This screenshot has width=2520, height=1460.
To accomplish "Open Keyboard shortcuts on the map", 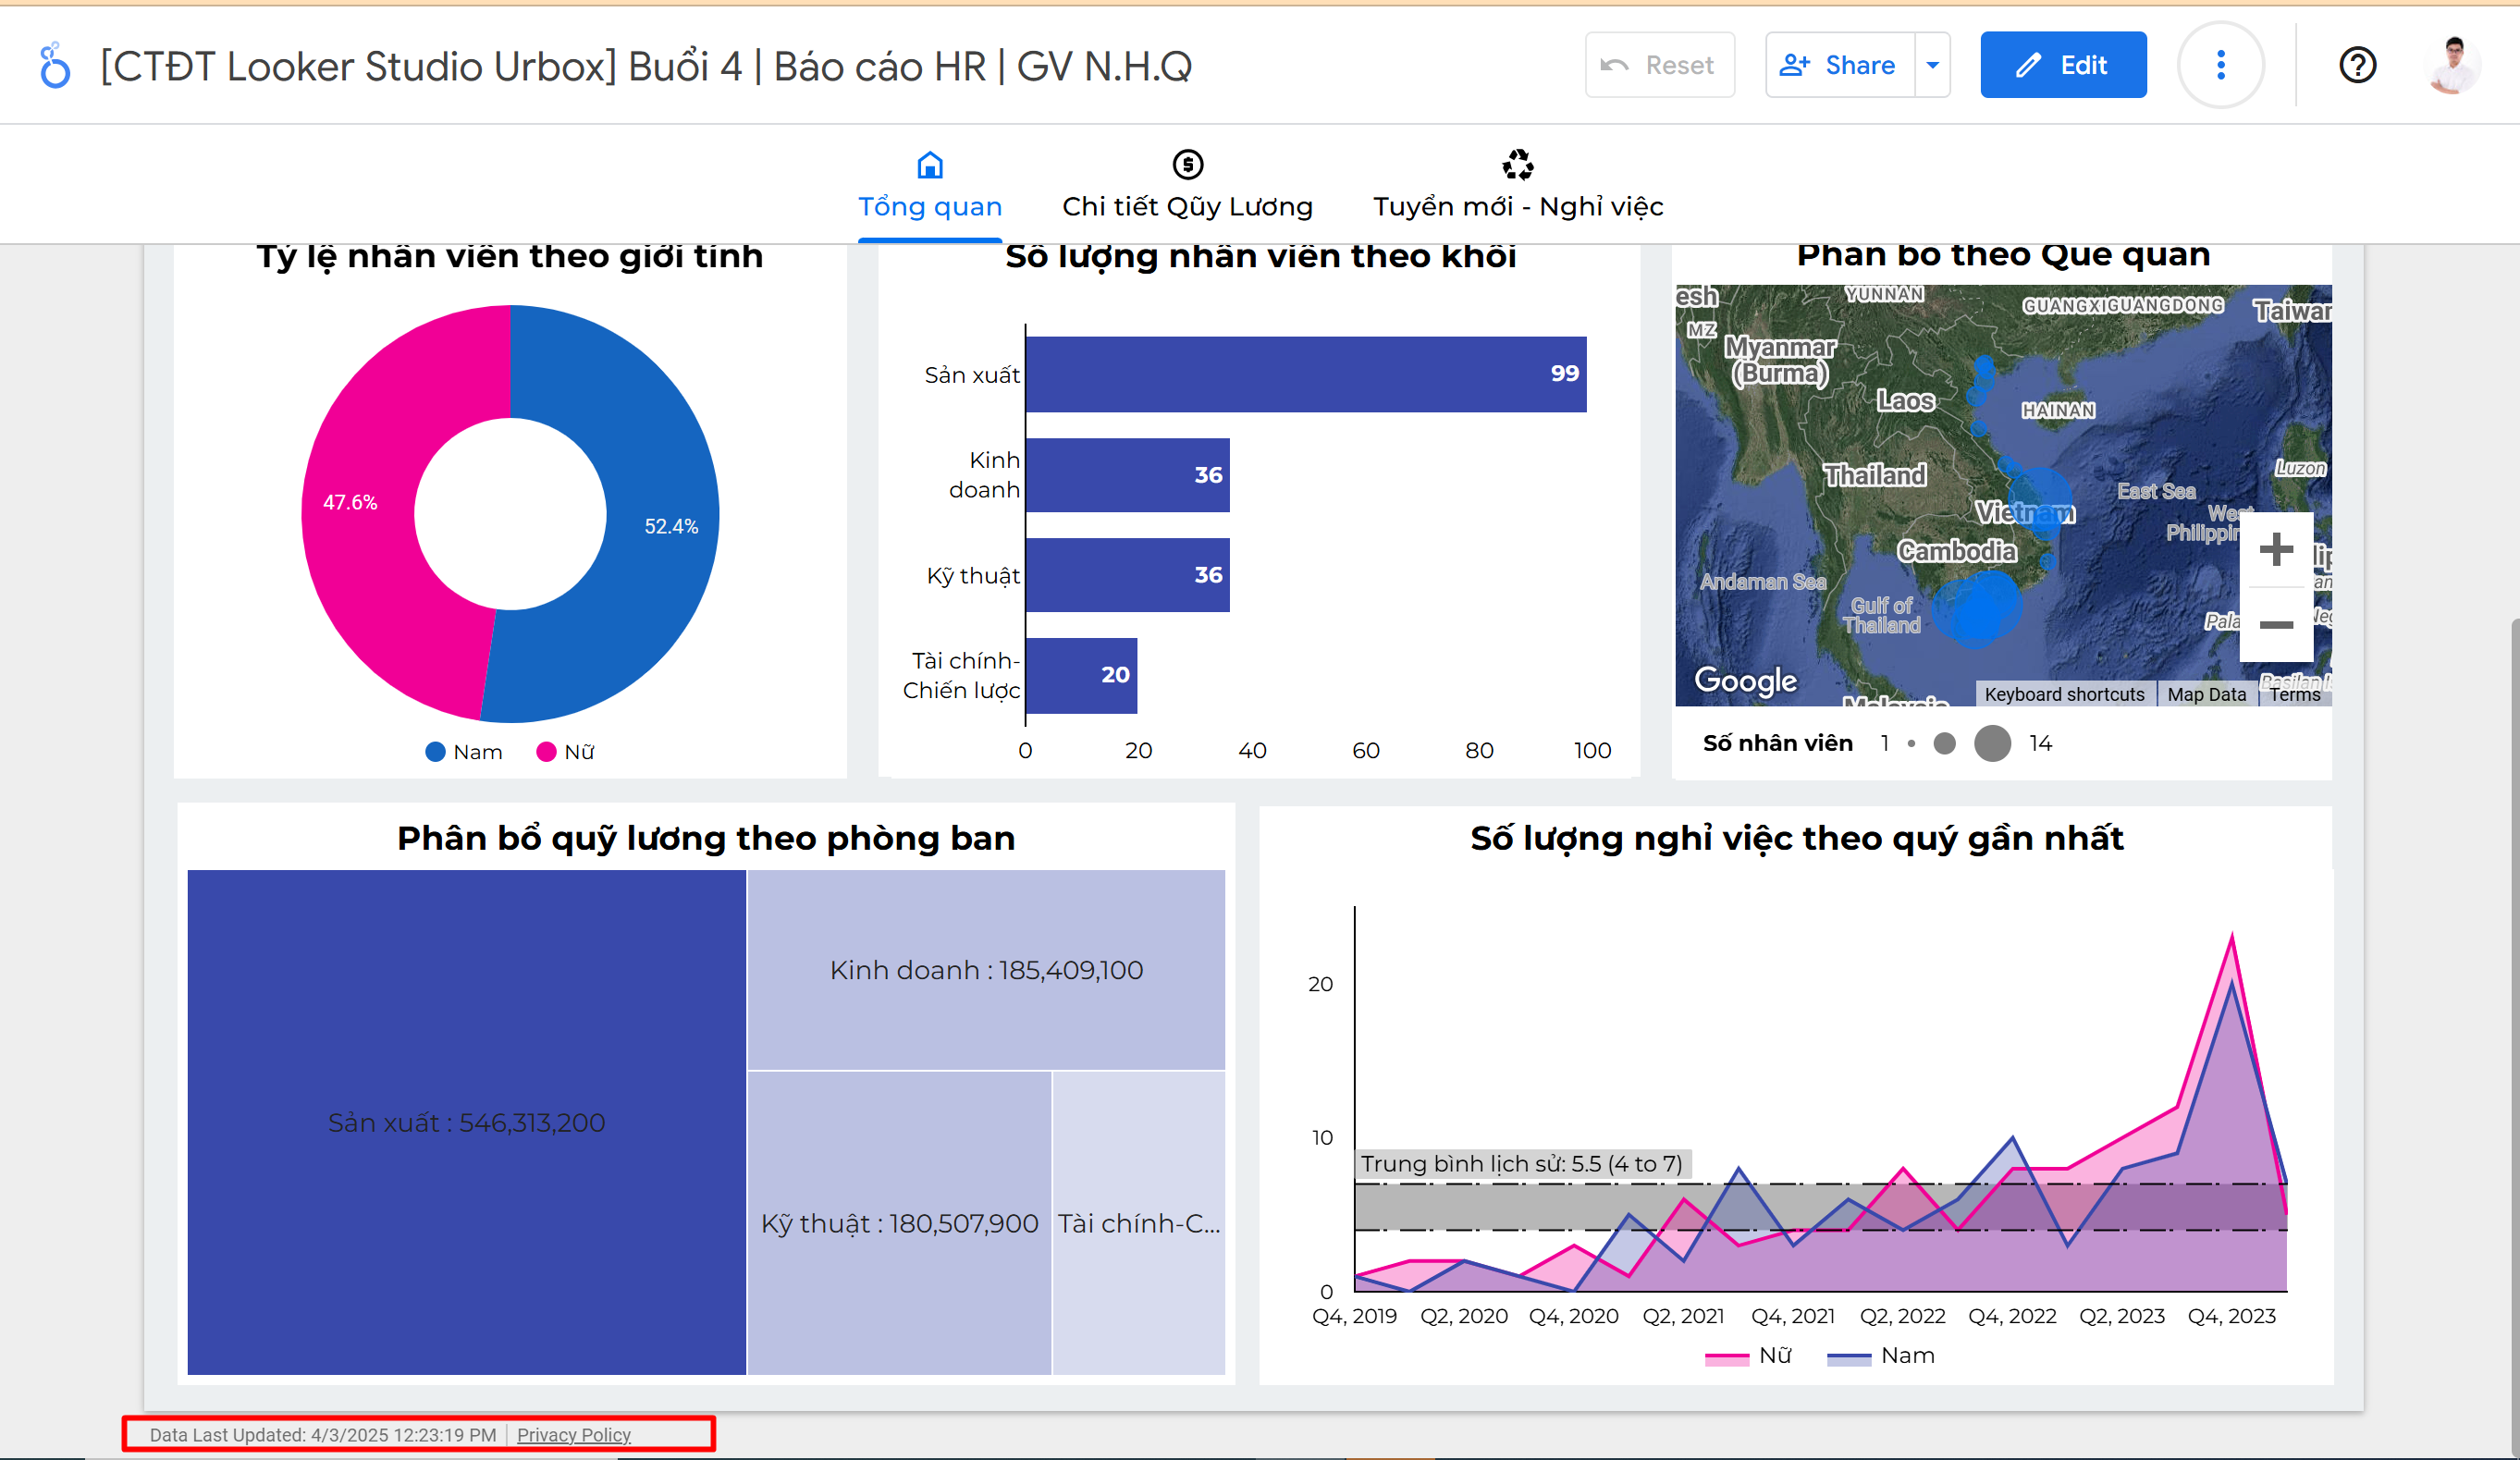I will click(x=2063, y=694).
